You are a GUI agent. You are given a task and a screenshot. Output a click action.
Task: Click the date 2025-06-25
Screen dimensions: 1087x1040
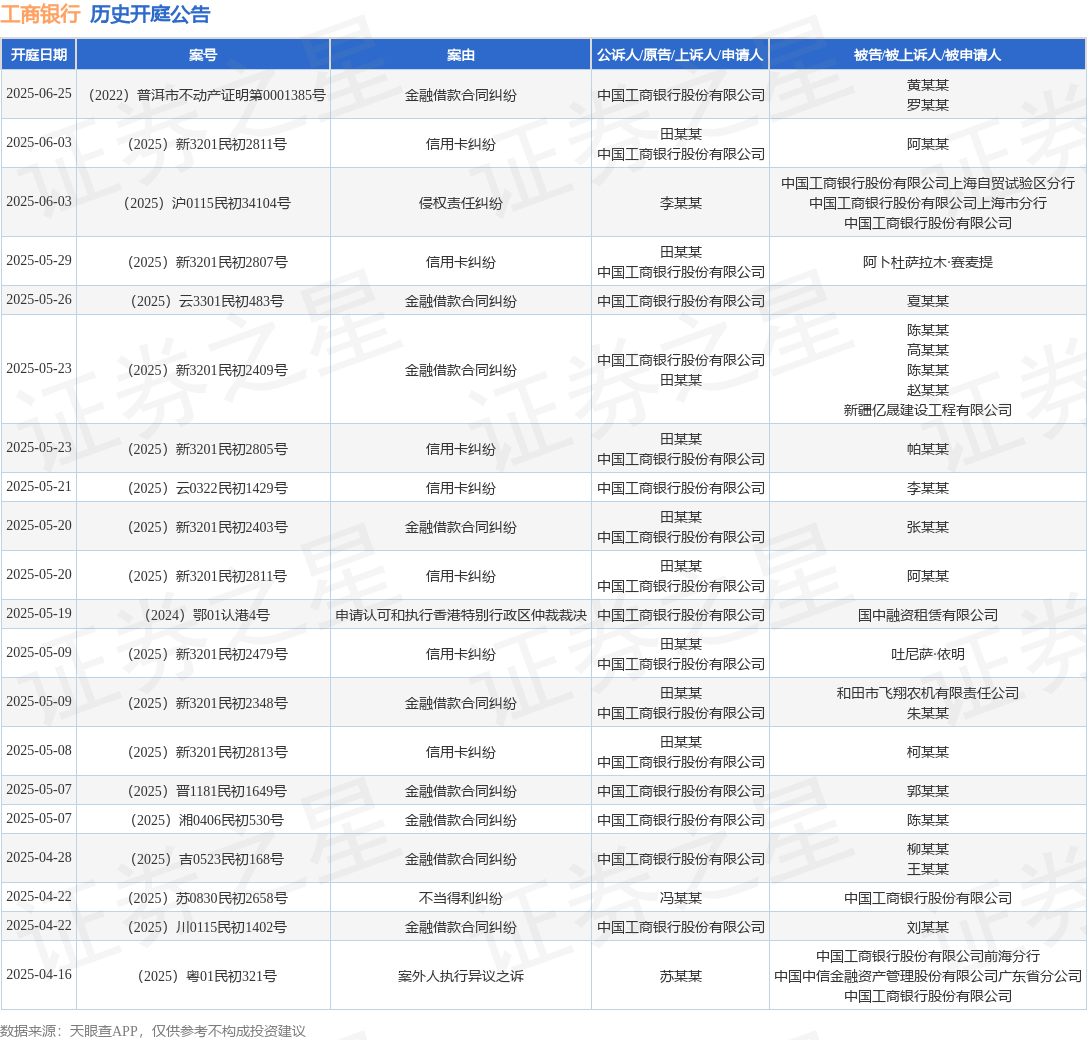click(x=39, y=94)
